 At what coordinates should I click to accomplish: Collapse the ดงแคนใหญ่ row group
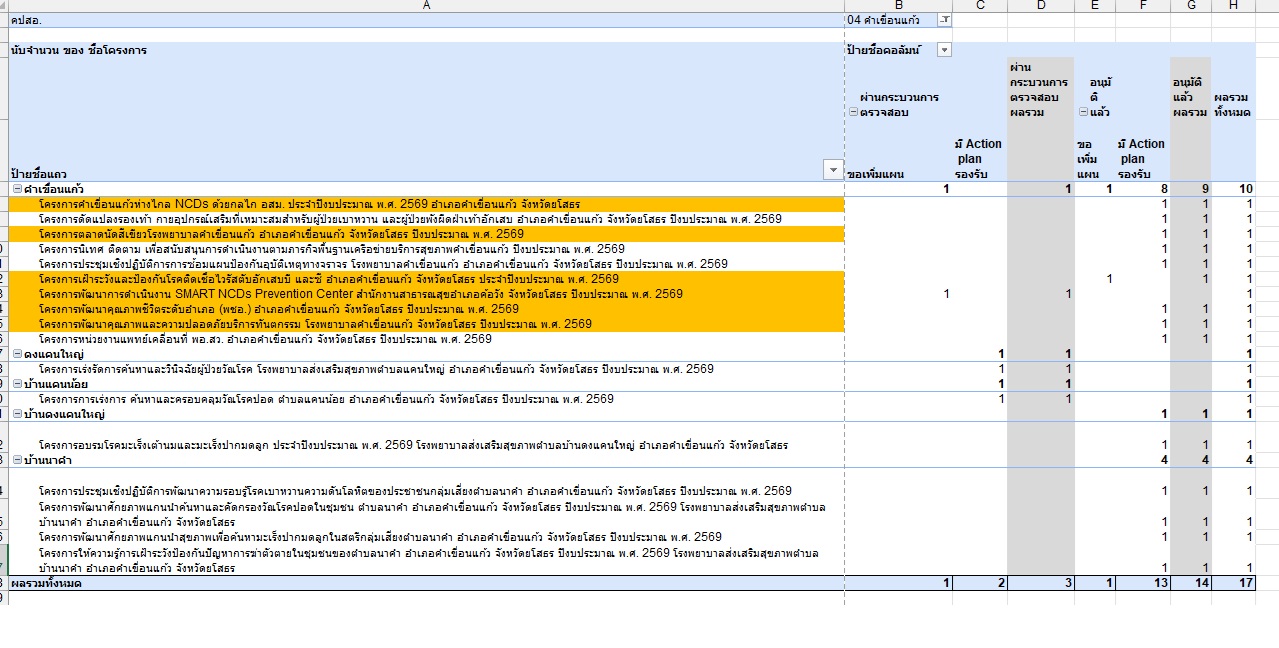(x=17, y=354)
